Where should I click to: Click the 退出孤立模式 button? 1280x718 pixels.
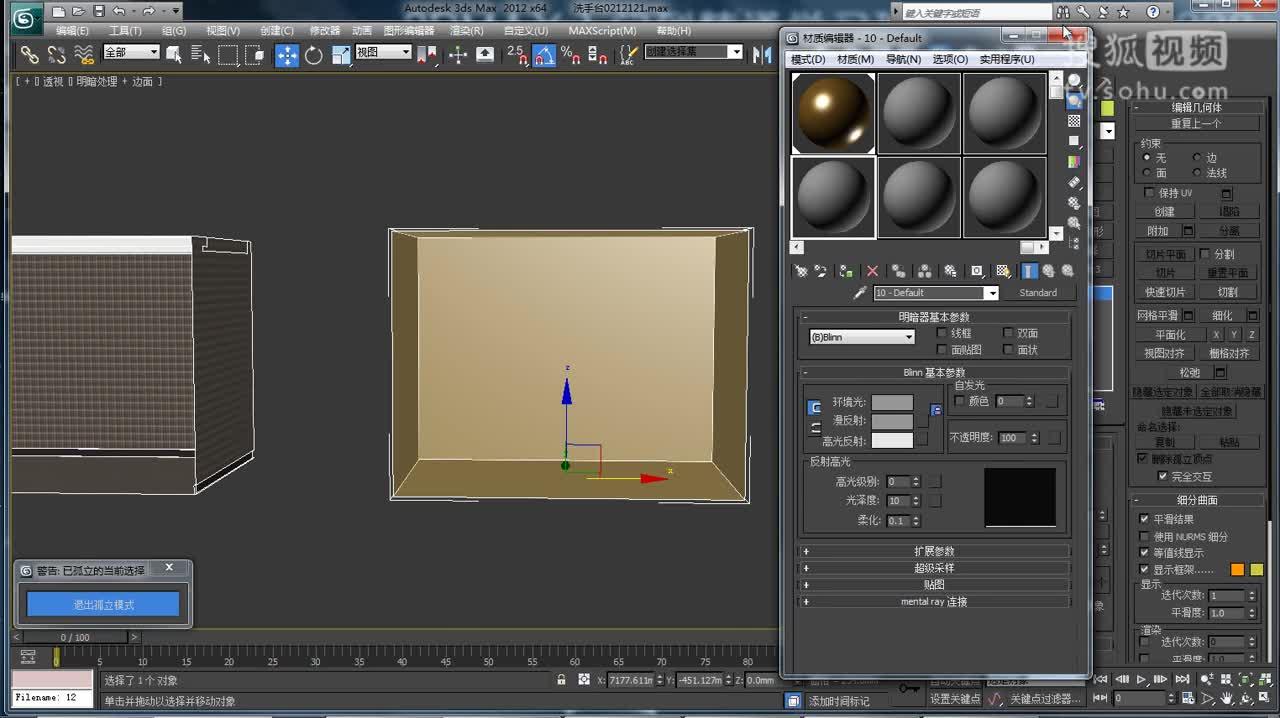(103, 604)
